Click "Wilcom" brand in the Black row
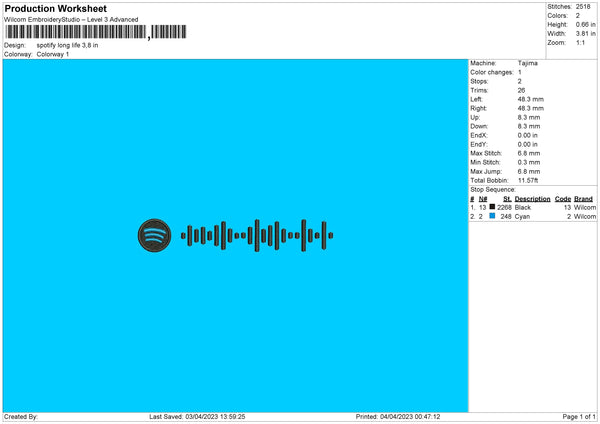Screen dimensions: 600x424 585,207
